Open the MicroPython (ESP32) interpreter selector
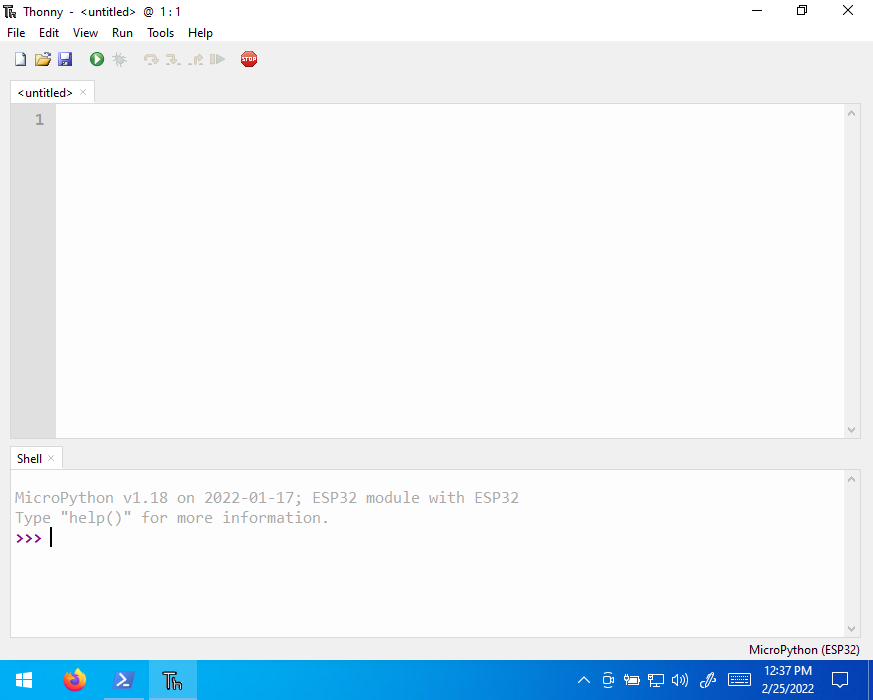The height and width of the screenshot is (700, 873). coord(804,649)
